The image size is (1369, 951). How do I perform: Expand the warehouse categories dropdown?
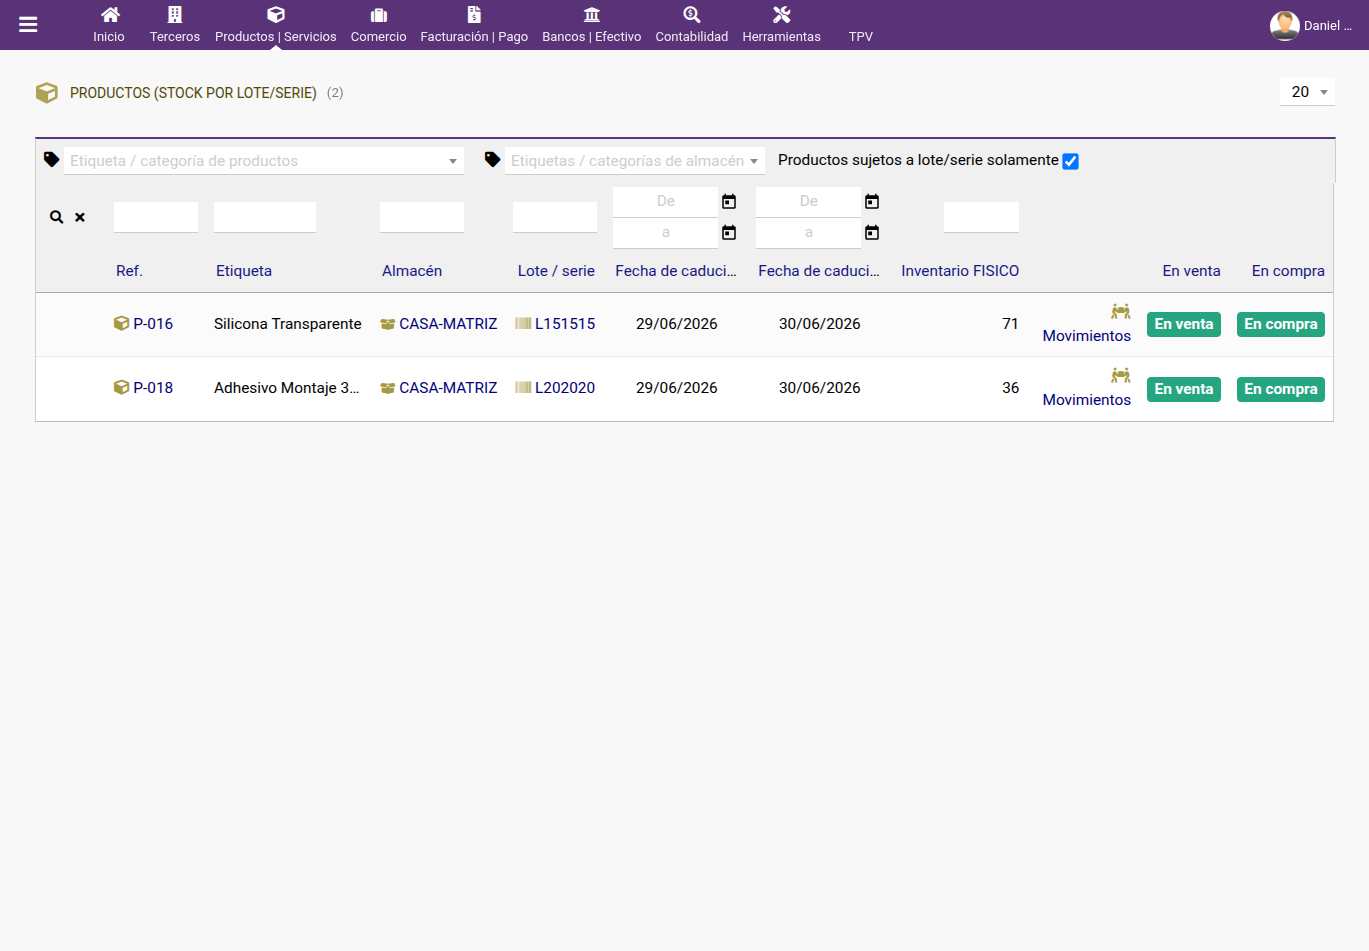click(x=635, y=161)
